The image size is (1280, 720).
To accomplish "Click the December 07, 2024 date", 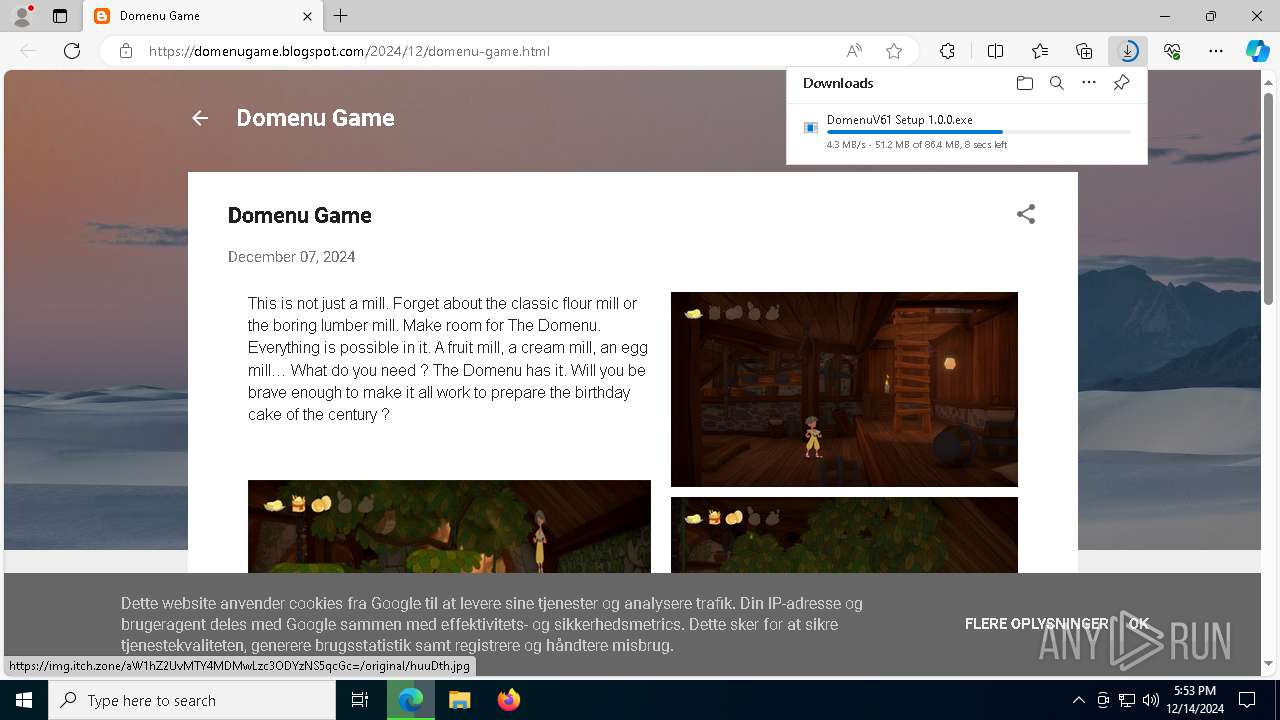I will click(292, 257).
